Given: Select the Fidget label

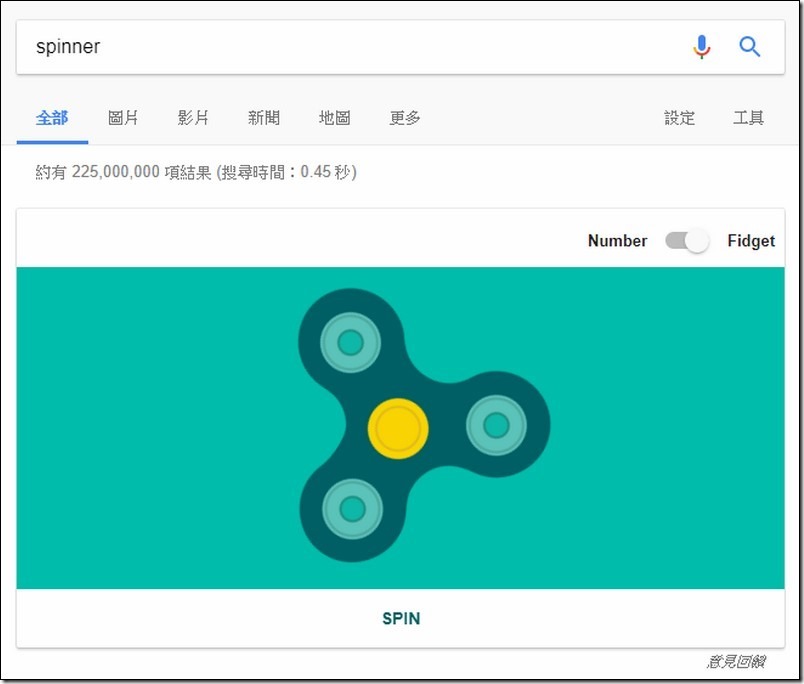Looking at the screenshot, I should point(751,241).
